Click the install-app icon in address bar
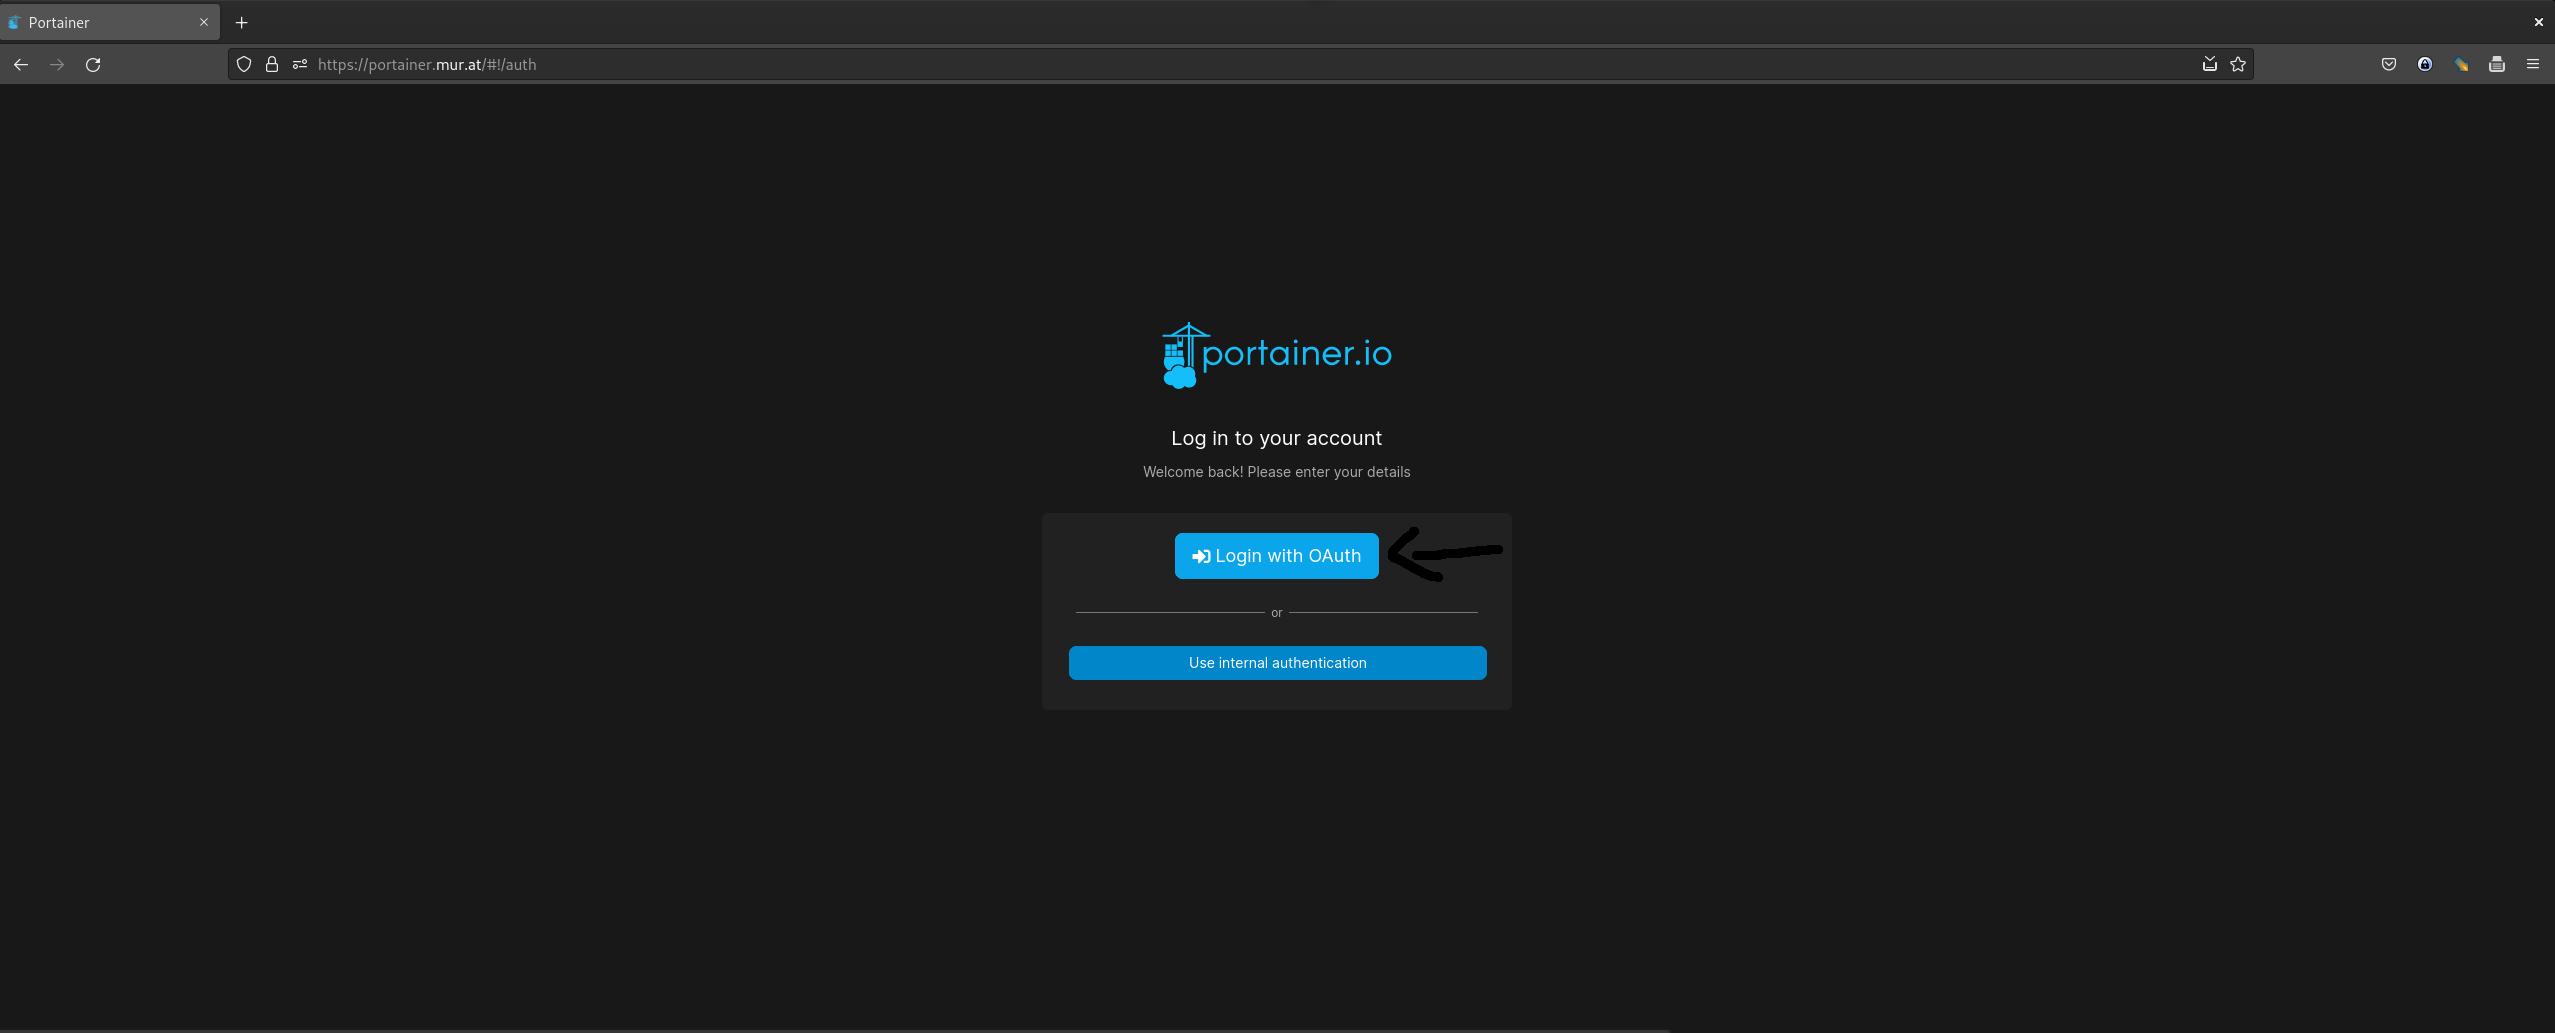Viewport: 2555px width, 1033px height. tap(2210, 65)
